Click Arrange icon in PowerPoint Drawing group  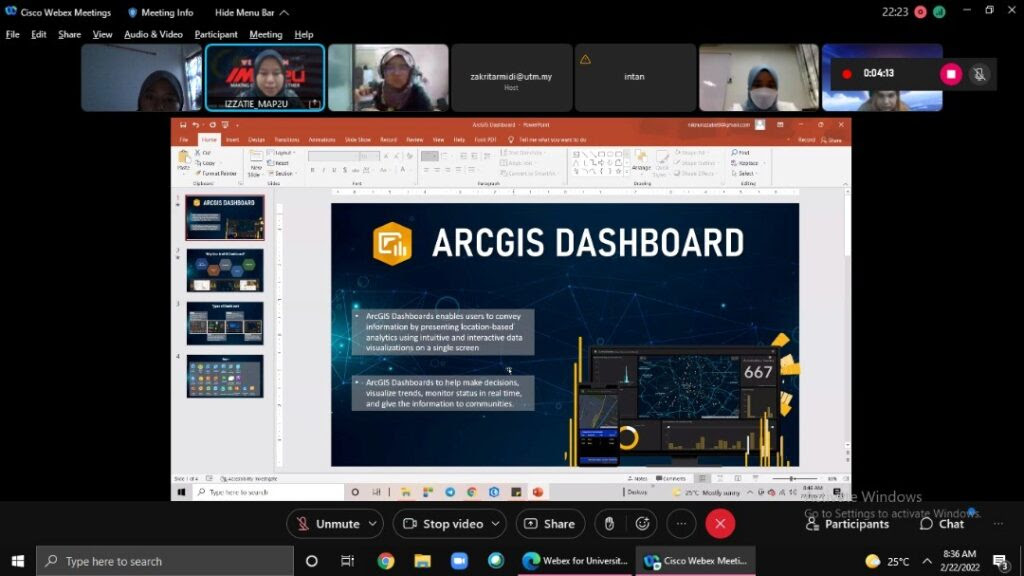coord(641,161)
